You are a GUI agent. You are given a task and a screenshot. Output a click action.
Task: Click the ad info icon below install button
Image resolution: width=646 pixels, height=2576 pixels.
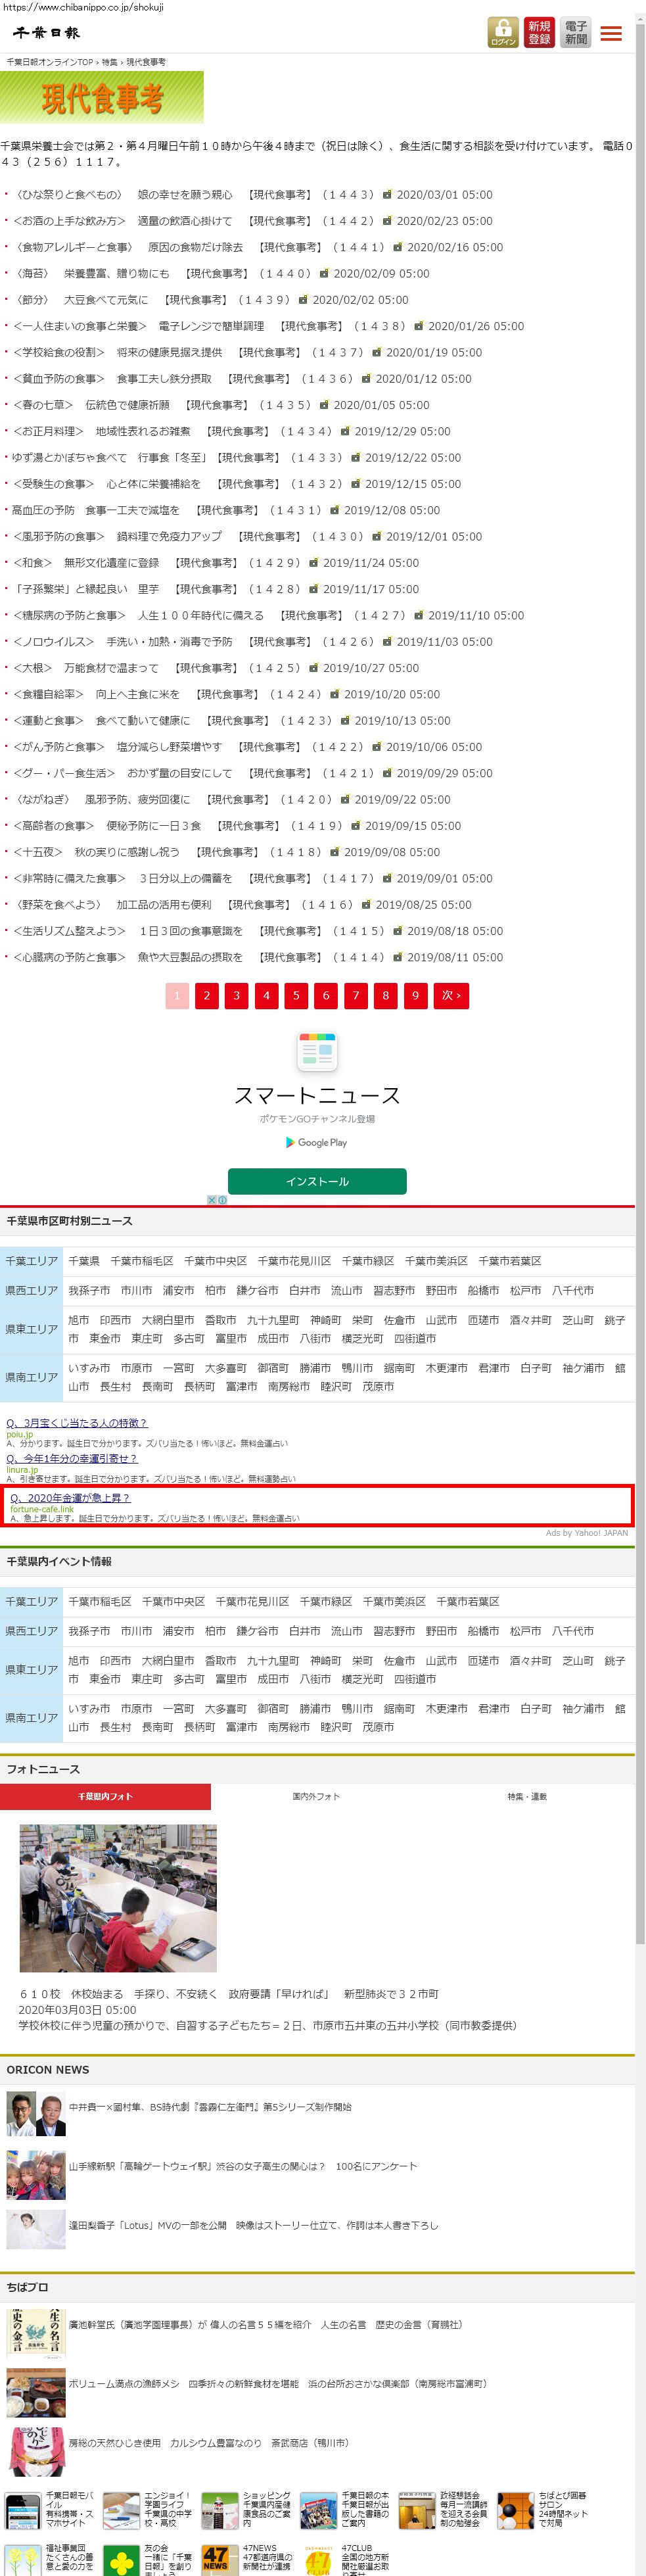click(217, 1200)
